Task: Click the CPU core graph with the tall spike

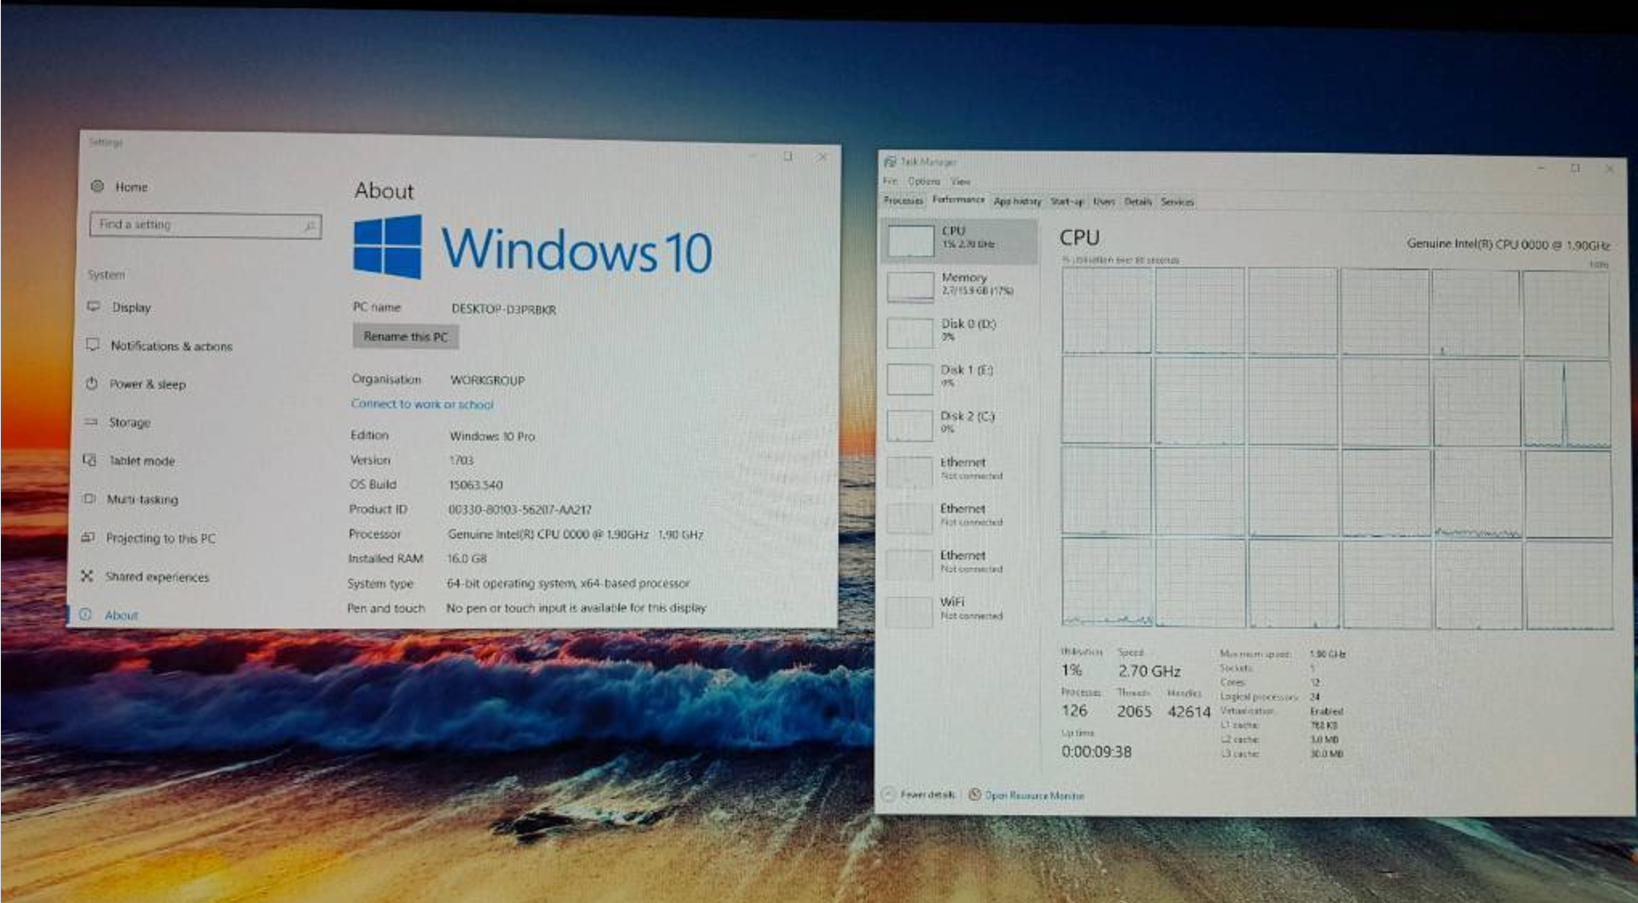Action: (1567, 404)
